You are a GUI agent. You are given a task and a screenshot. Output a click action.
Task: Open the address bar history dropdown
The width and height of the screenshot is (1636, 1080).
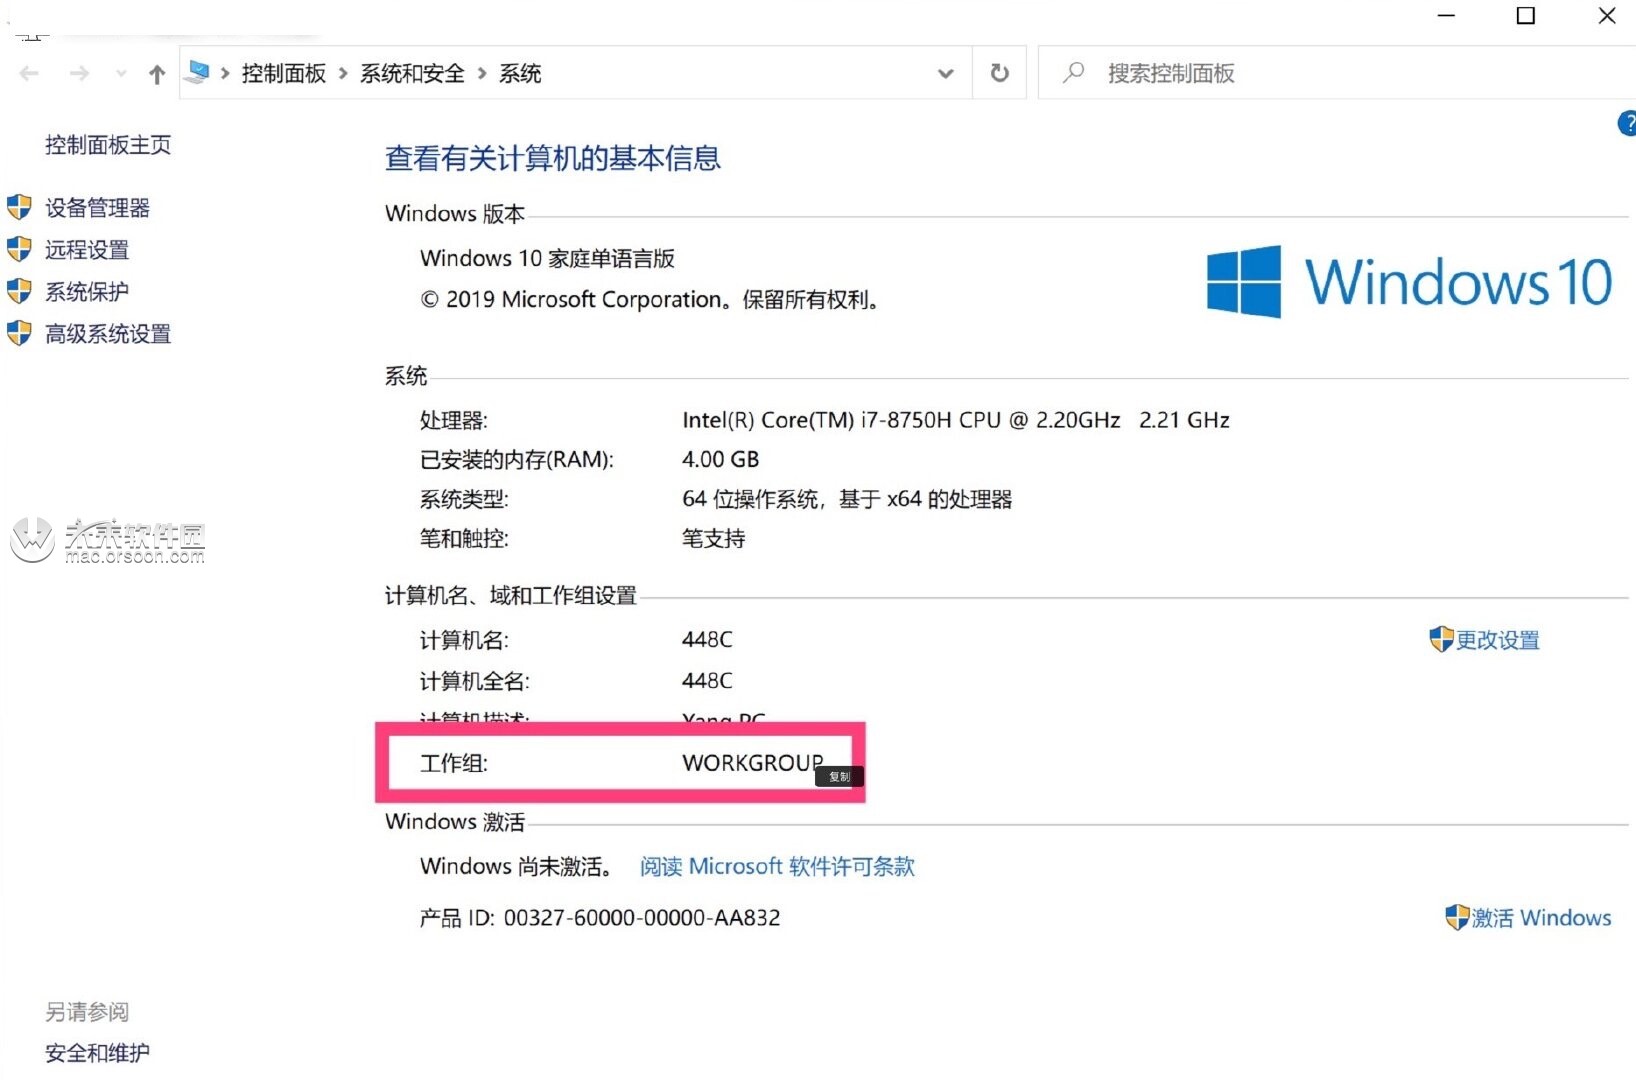tap(945, 73)
